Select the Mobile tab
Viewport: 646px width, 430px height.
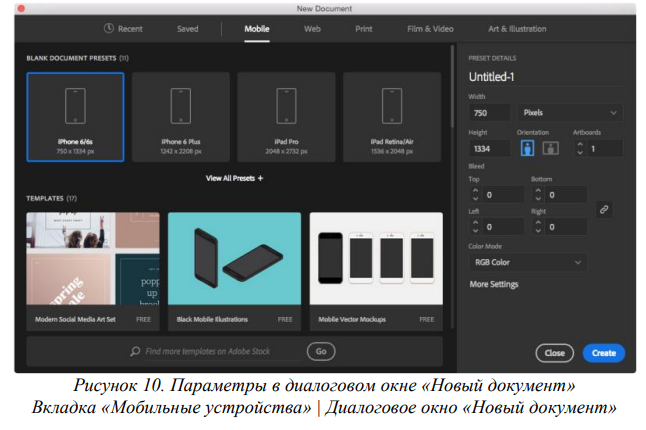pos(257,29)
